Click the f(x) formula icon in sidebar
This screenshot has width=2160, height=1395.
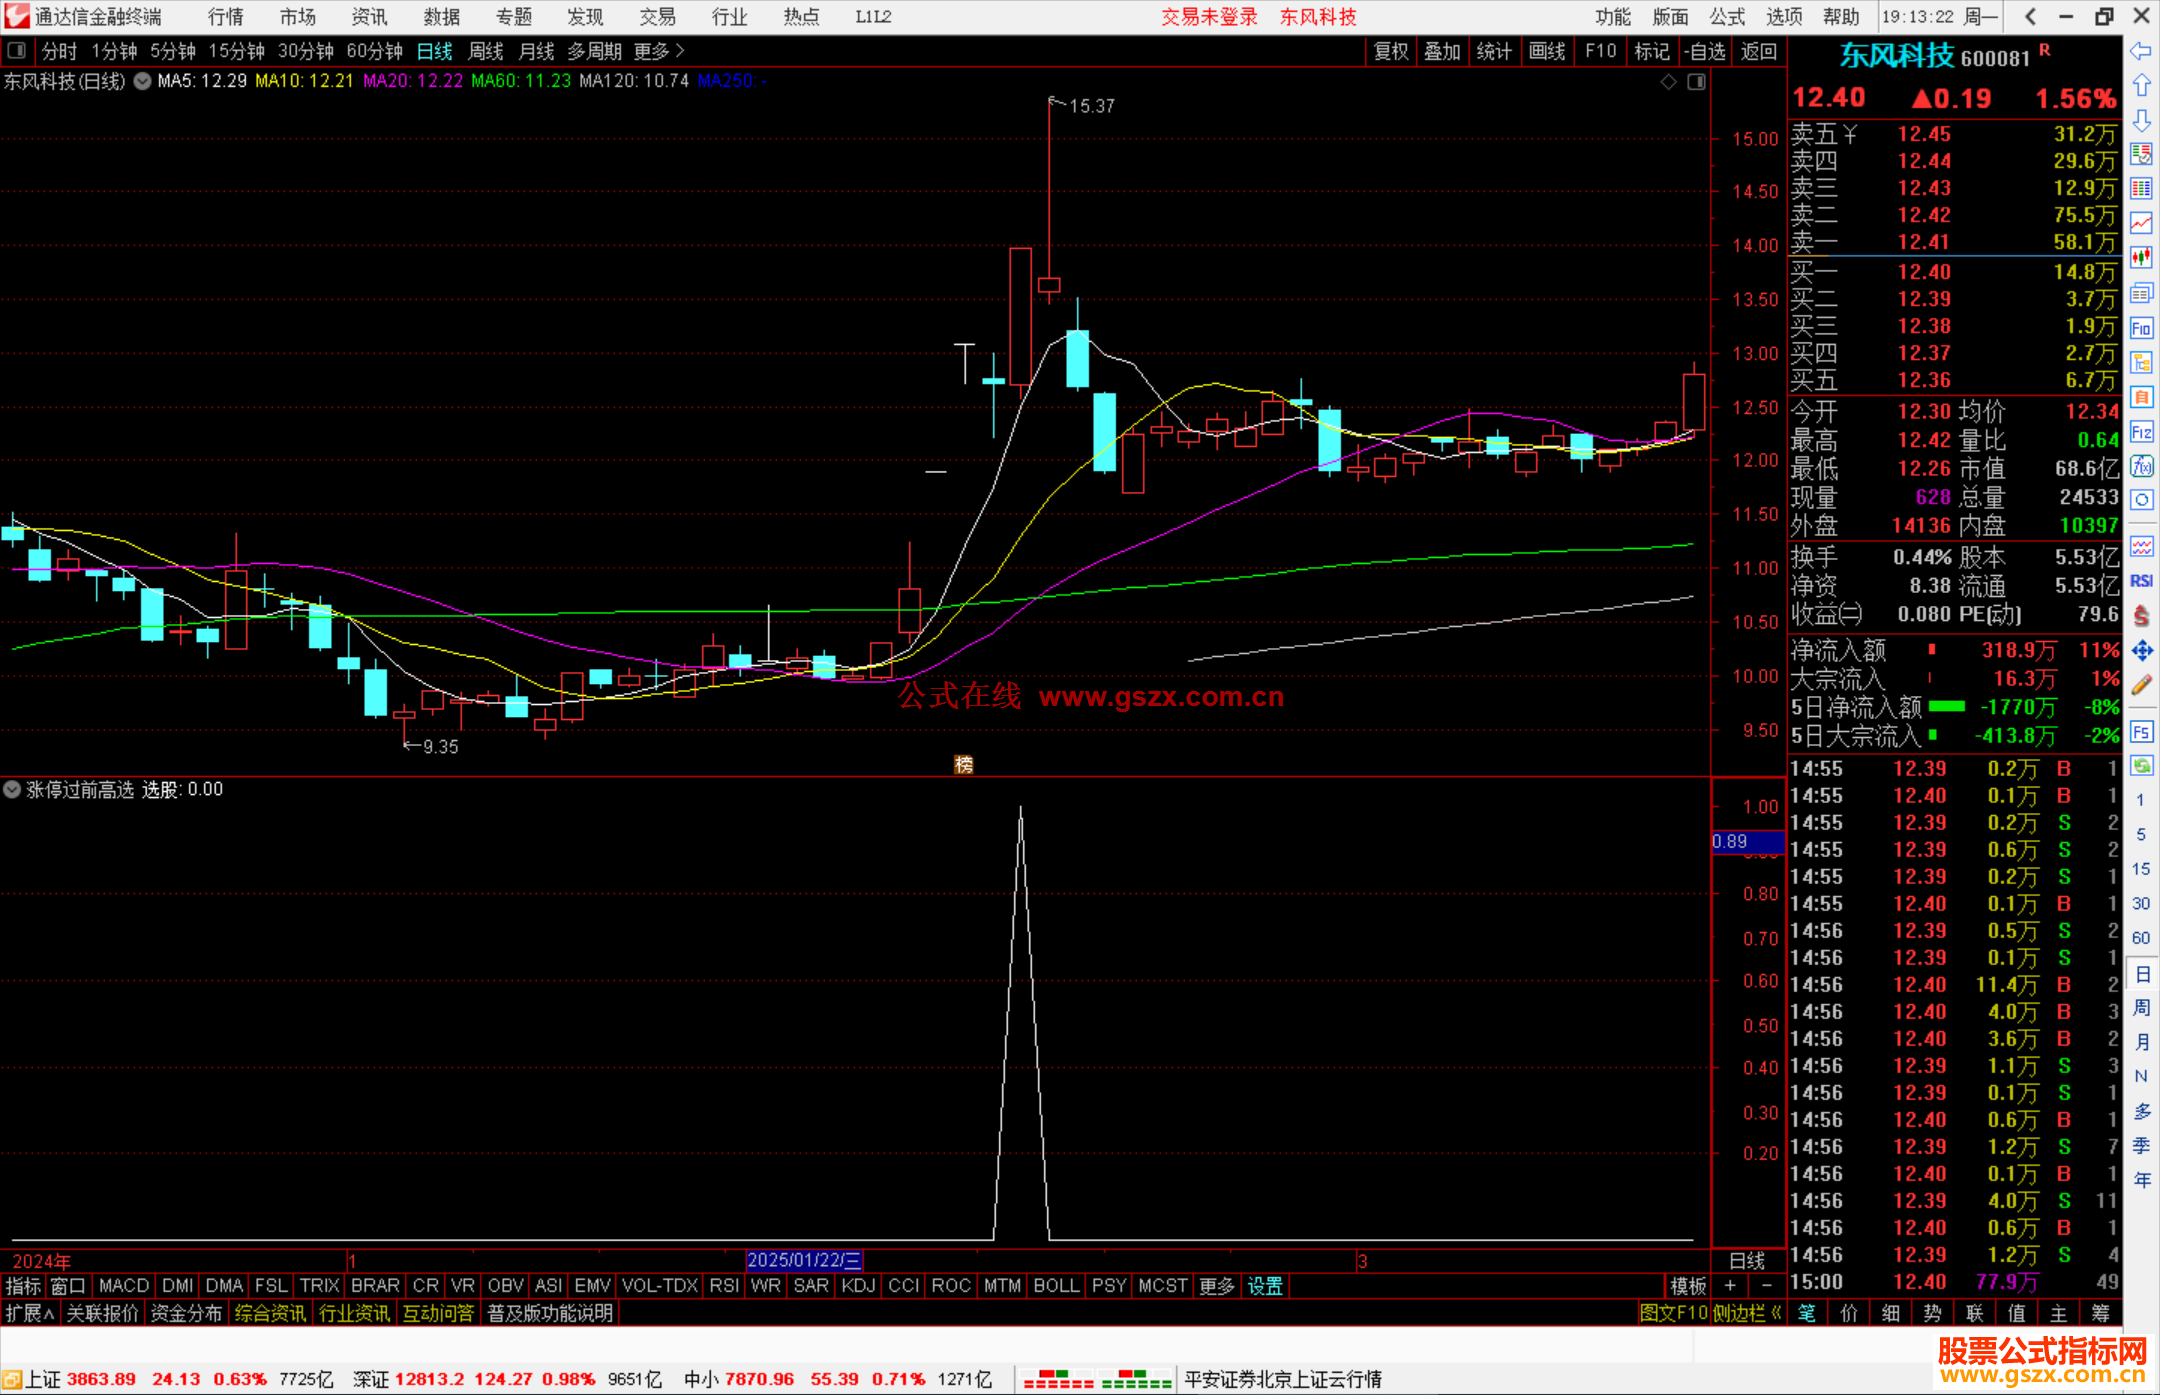pyautogui.click(x=2141, y=466)
